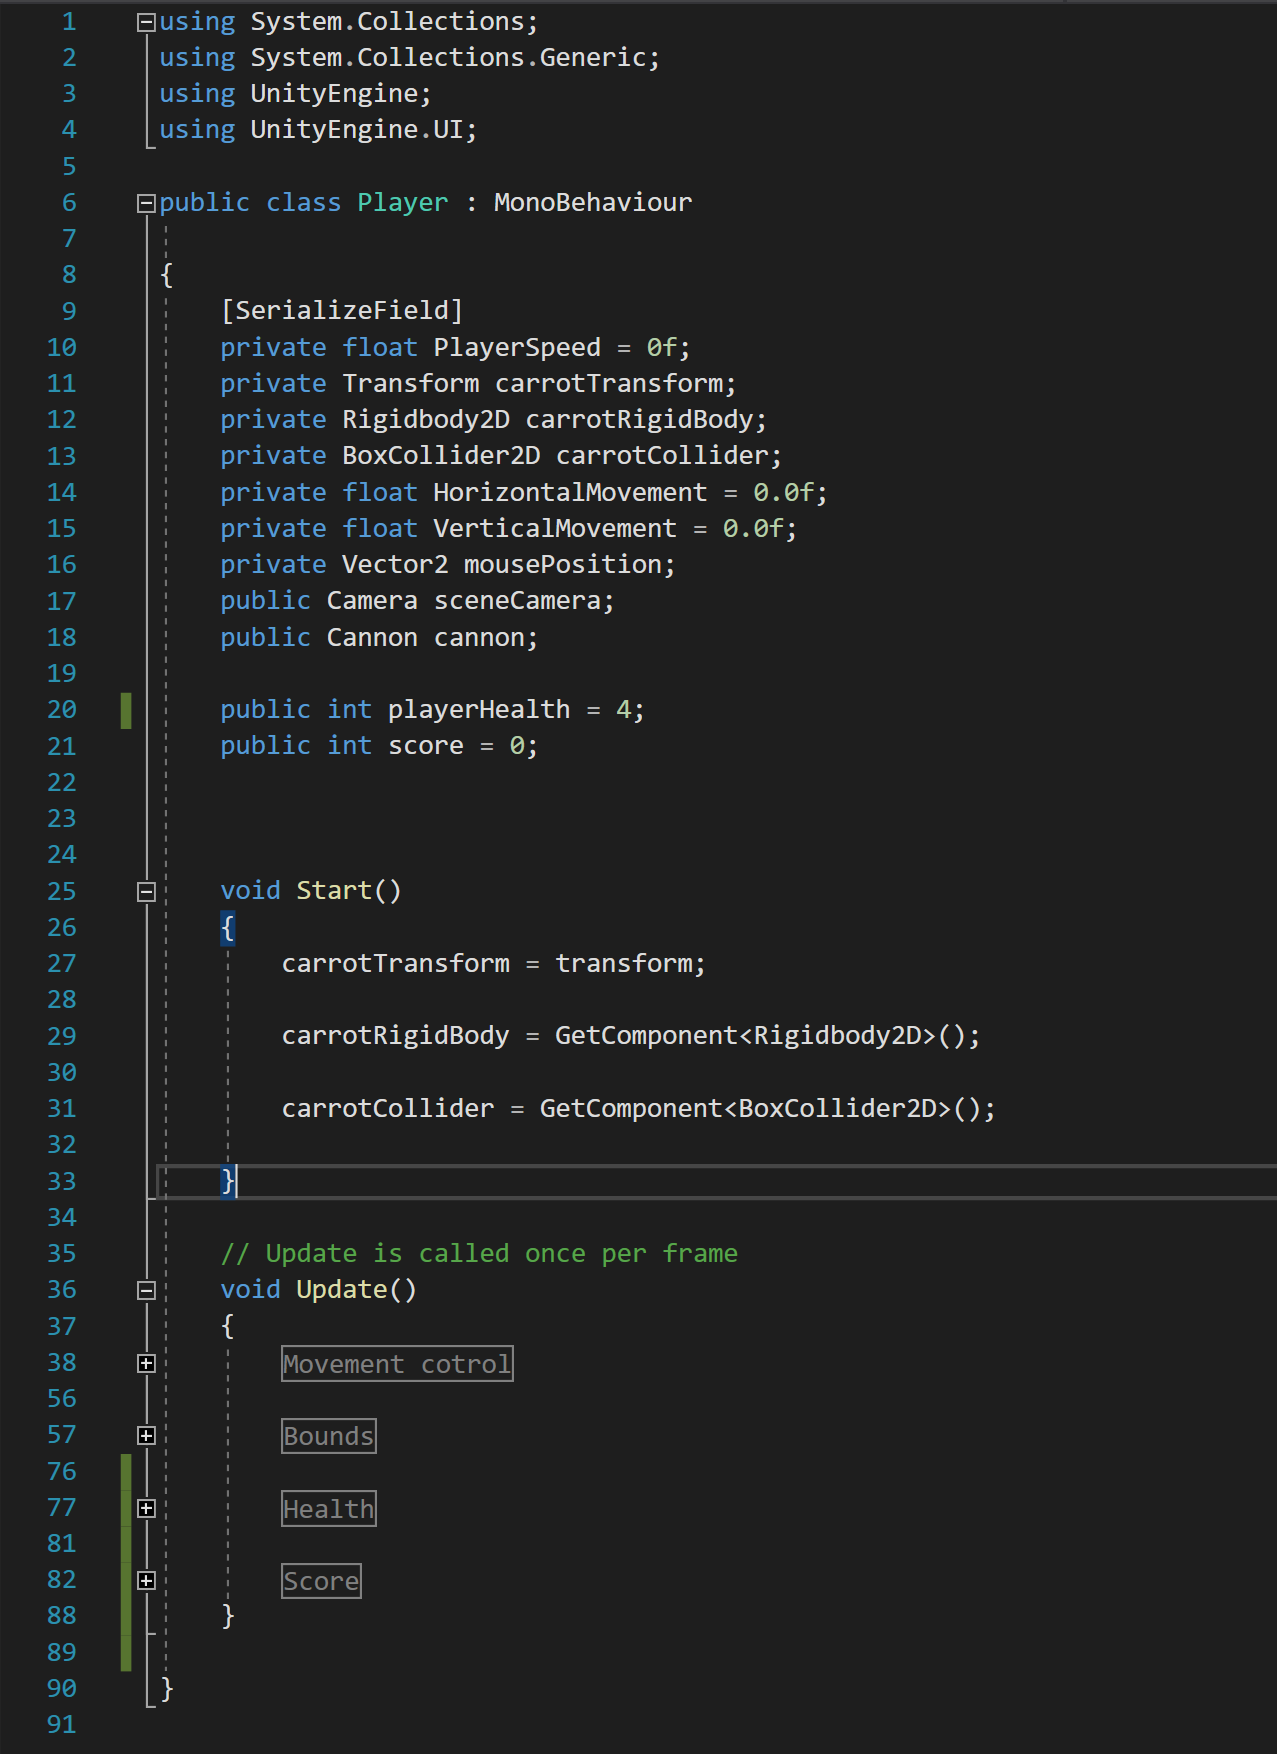Viewport: 1277px width, 1754px height.
Task: Click sceneCamera field name
Action: (x=518, y=601)
